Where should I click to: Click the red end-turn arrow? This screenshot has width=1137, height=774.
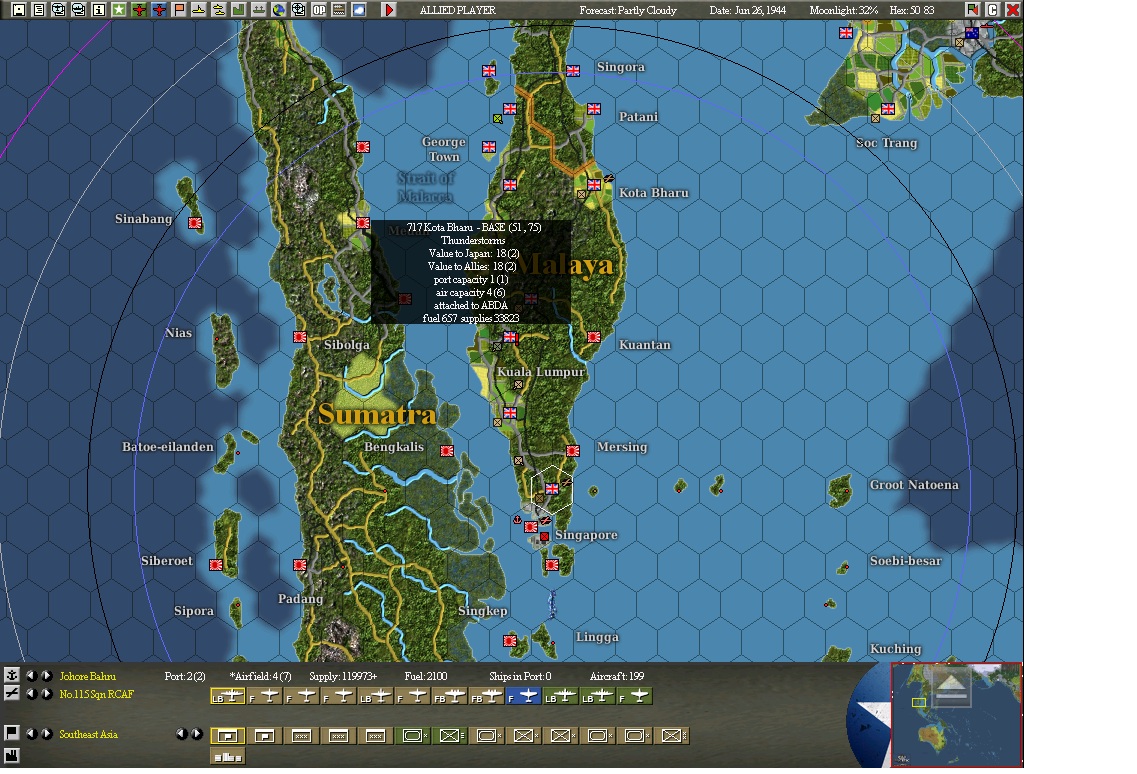(389, 9)
